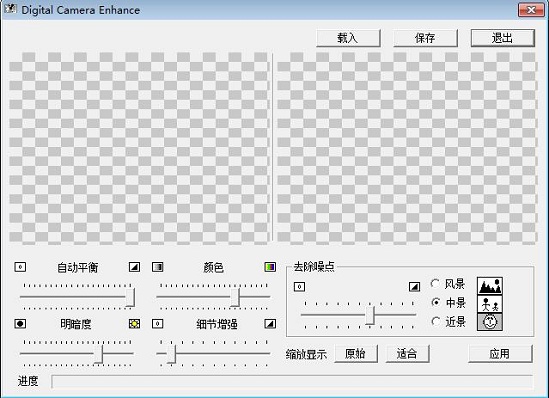This screenshot has width=549, height=398.
Task: Click the minimum icon left of 自动平衡
Action: coord(20,267)
